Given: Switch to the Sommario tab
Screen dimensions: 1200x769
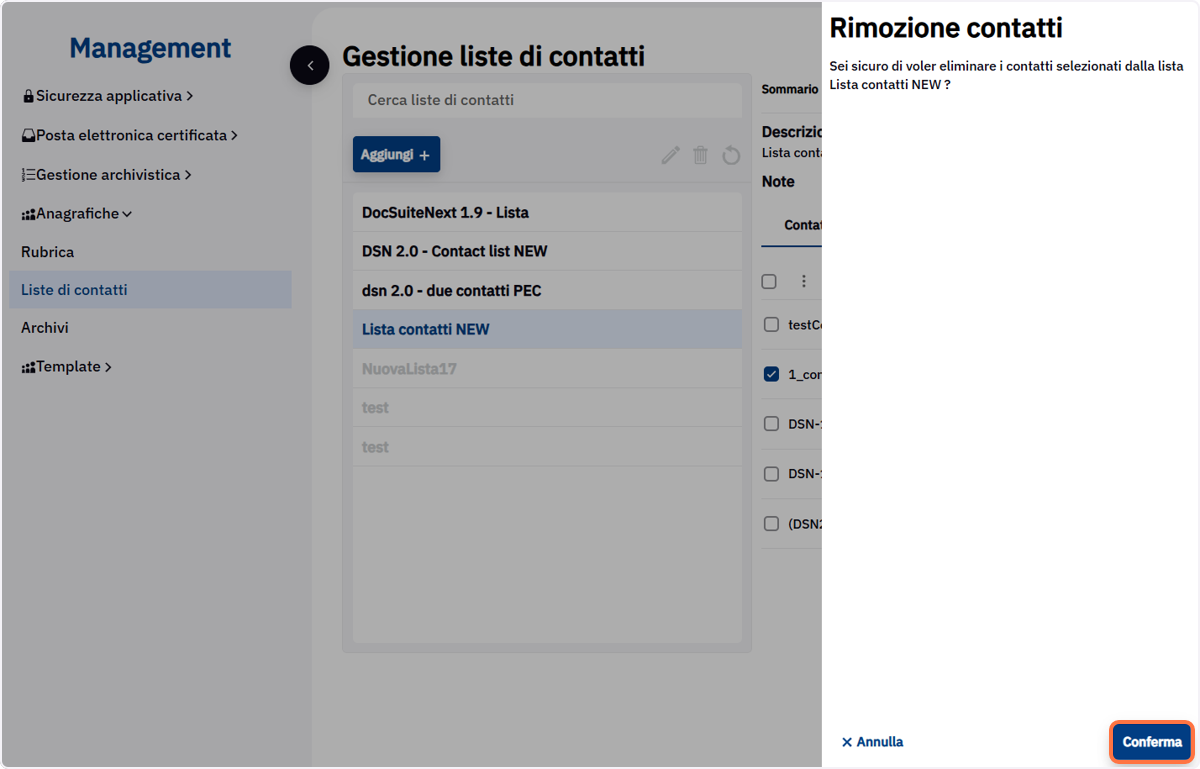Looking at the screenshot, I should tap(790, 89).
